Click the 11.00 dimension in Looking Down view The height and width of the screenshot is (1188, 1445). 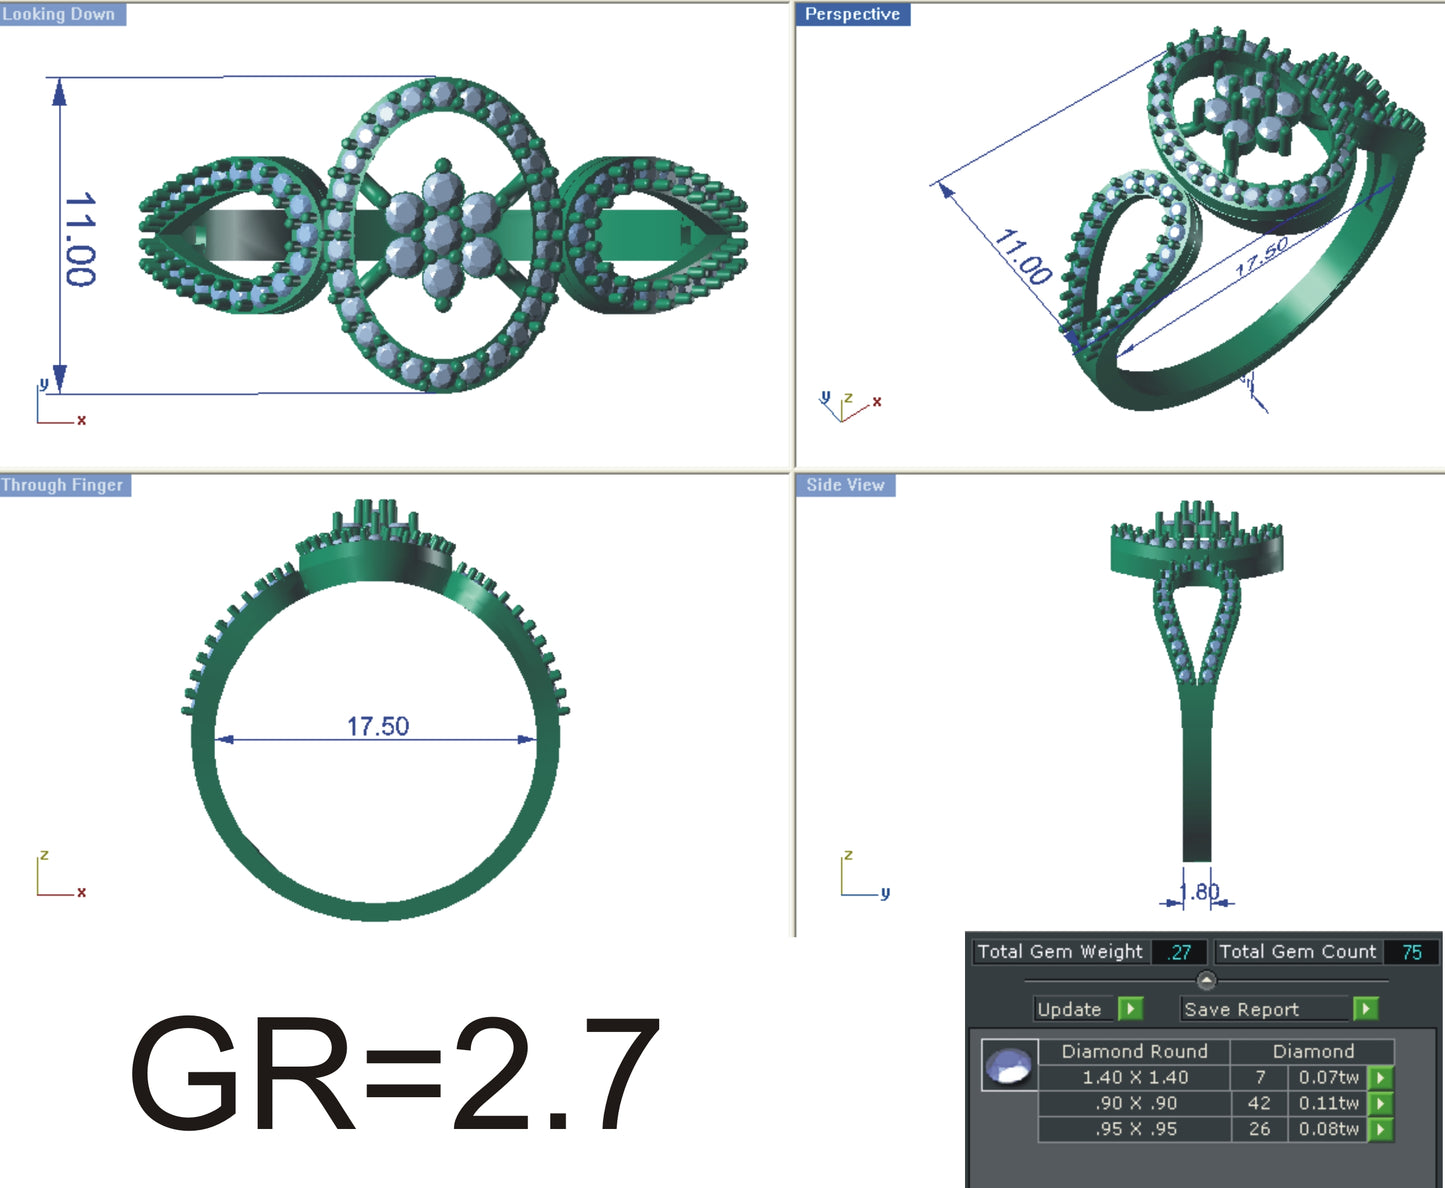point(80,239)
